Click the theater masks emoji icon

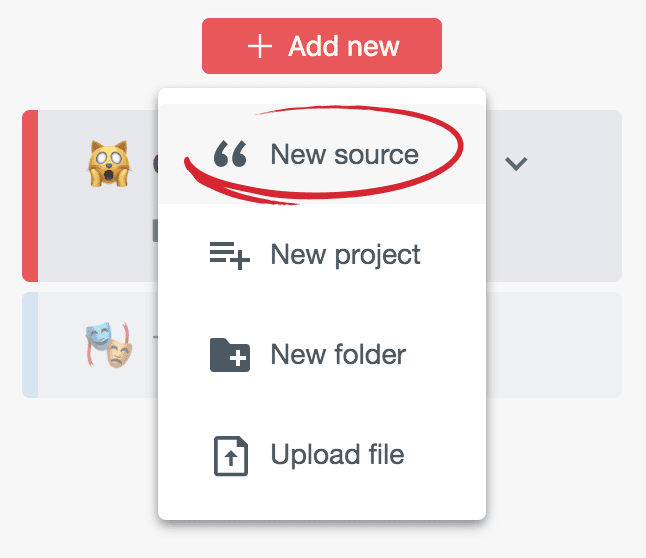[108, 343]
